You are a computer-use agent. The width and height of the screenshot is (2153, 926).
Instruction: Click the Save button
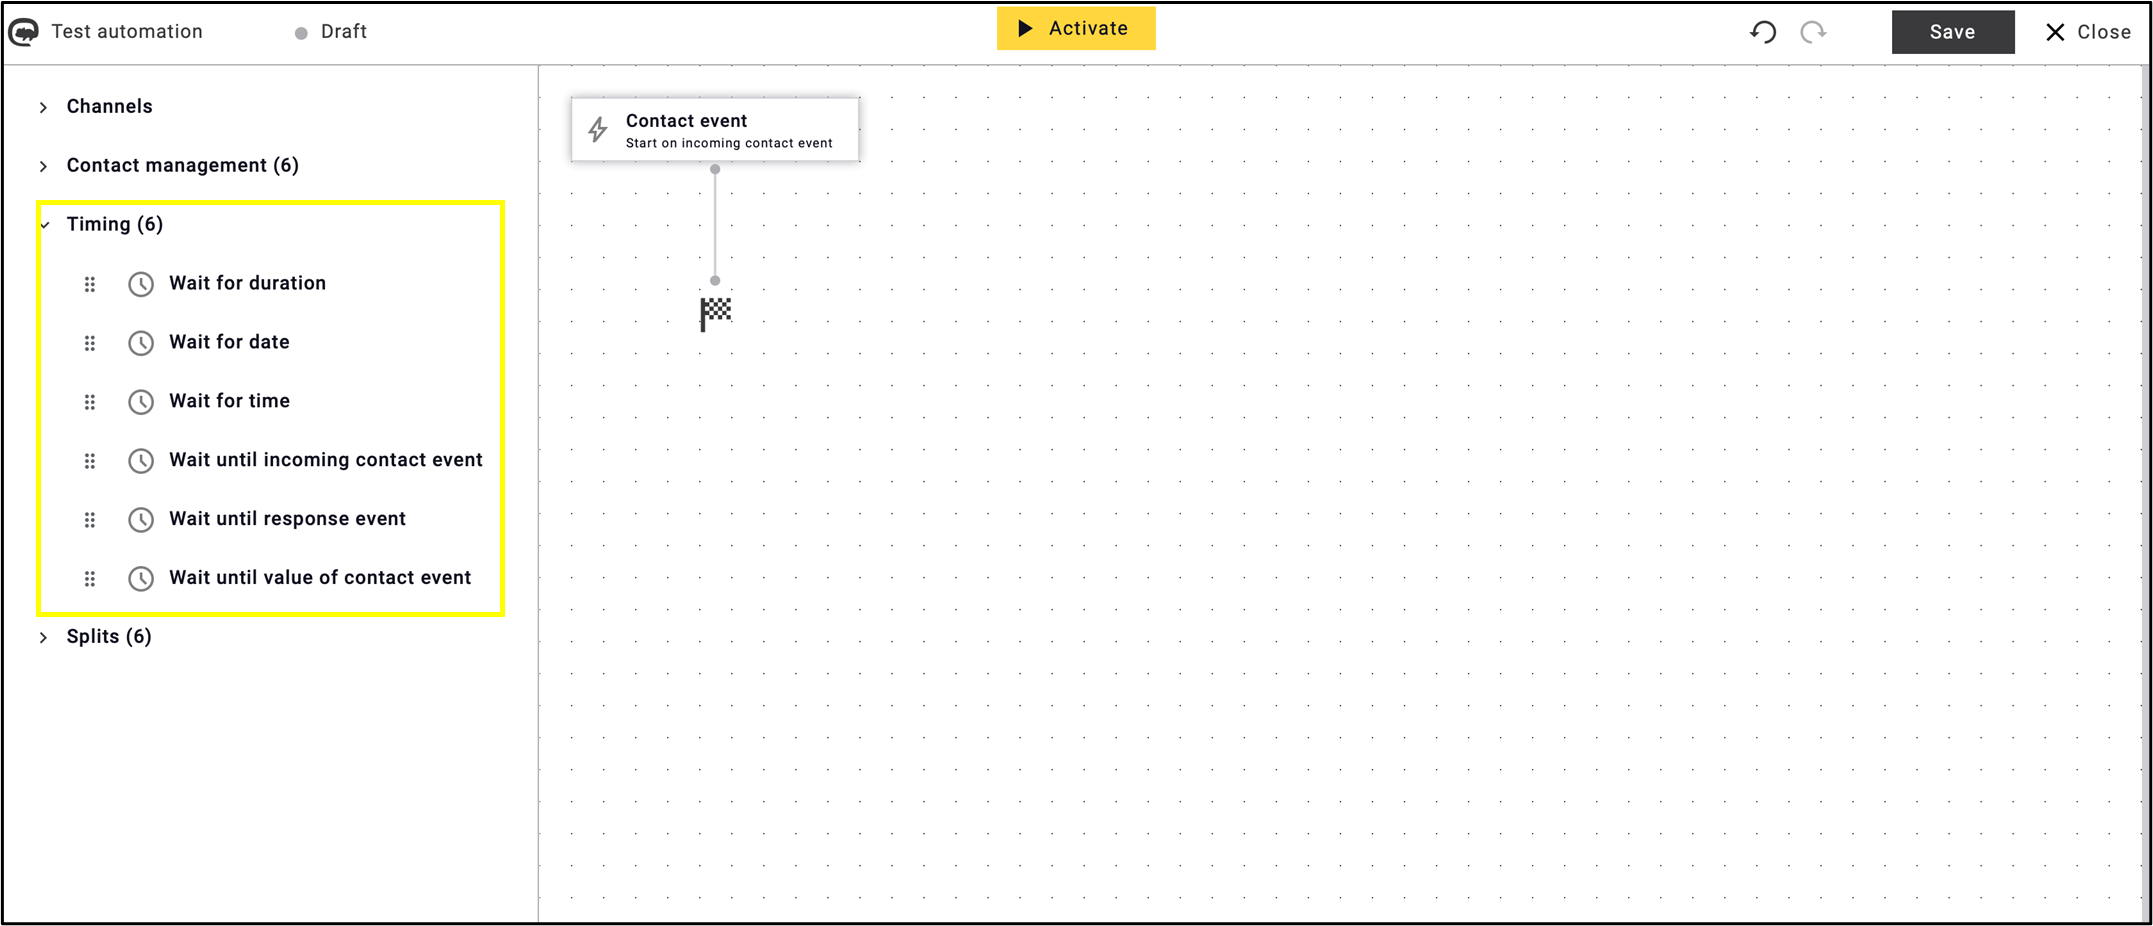(1952, 31)
